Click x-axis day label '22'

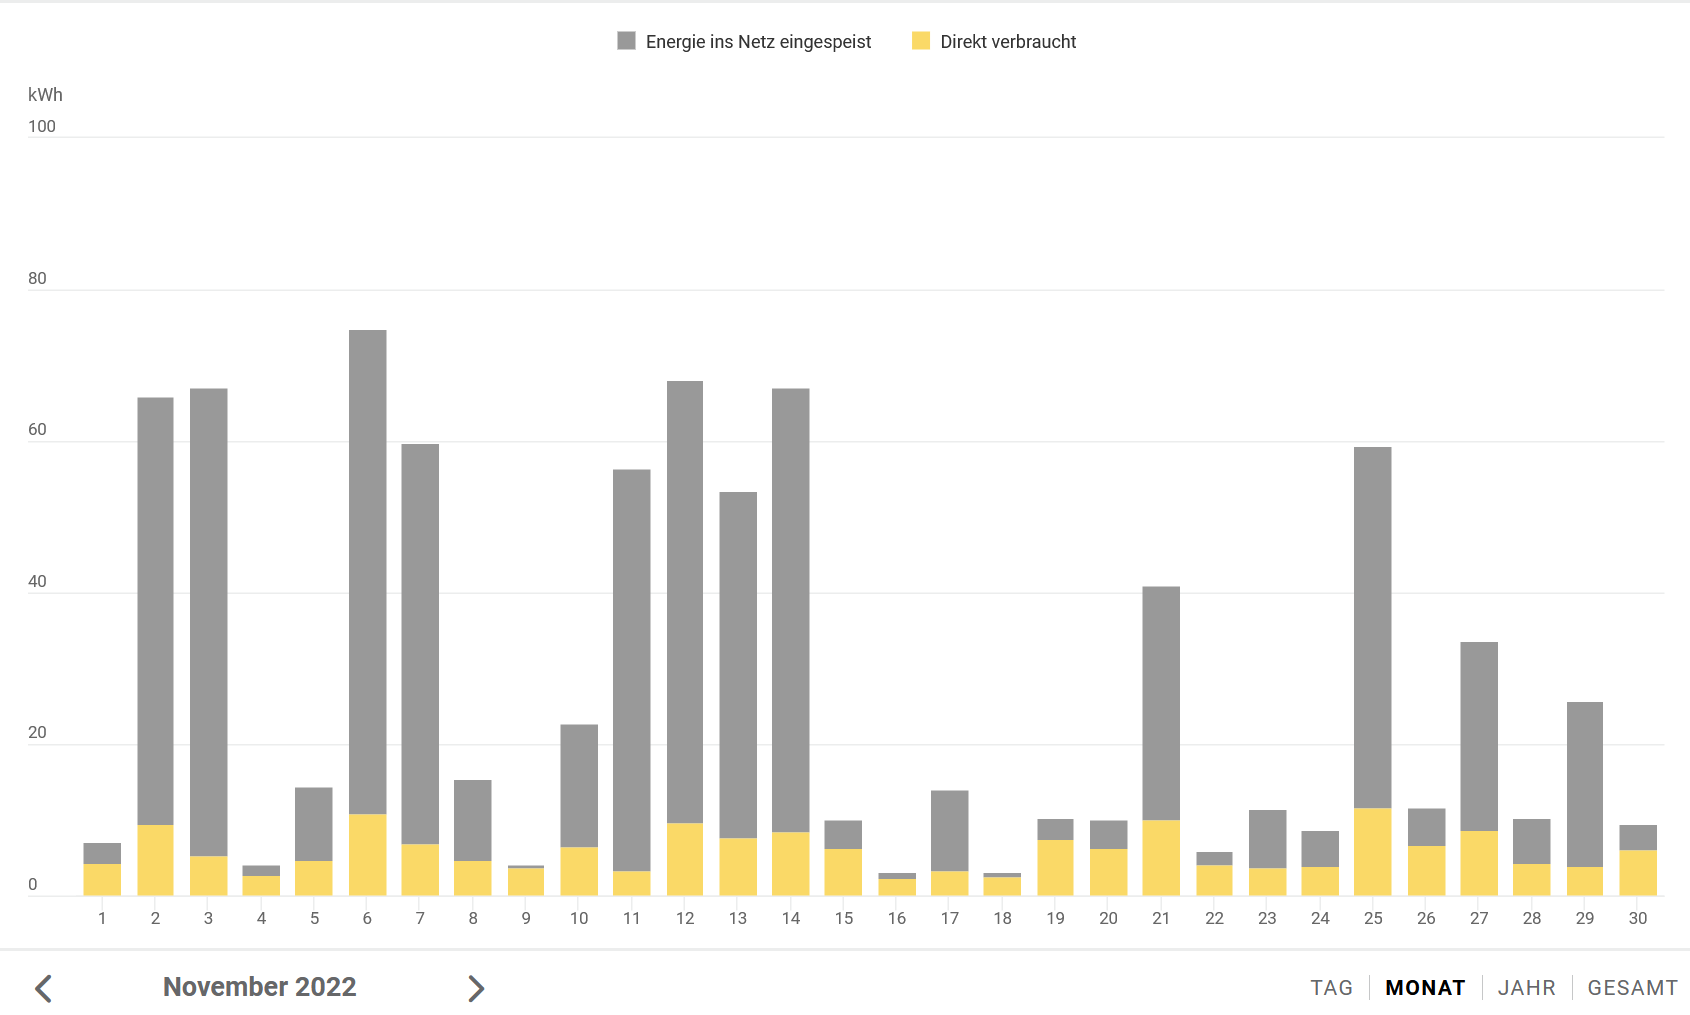point(1214,918)
